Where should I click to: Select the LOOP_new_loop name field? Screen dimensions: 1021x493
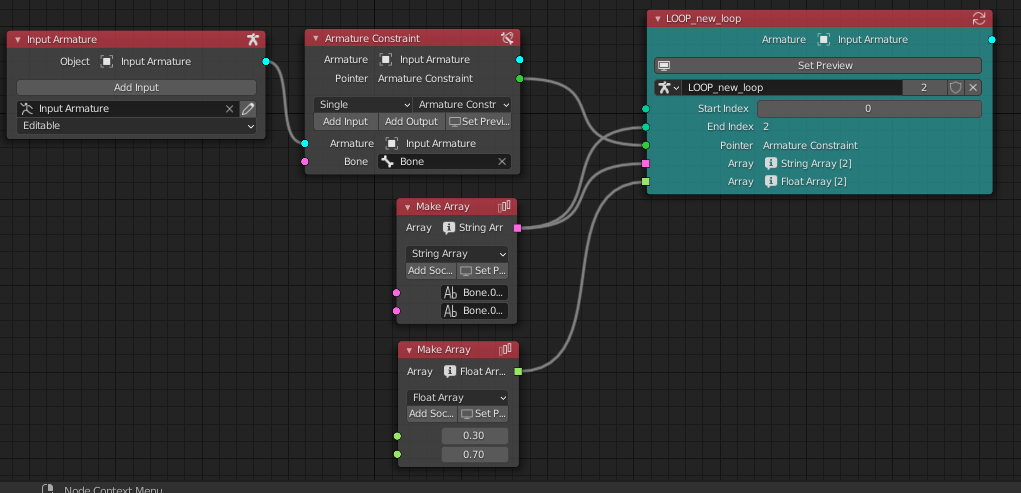pyautogui.click(x=792, y=87)
